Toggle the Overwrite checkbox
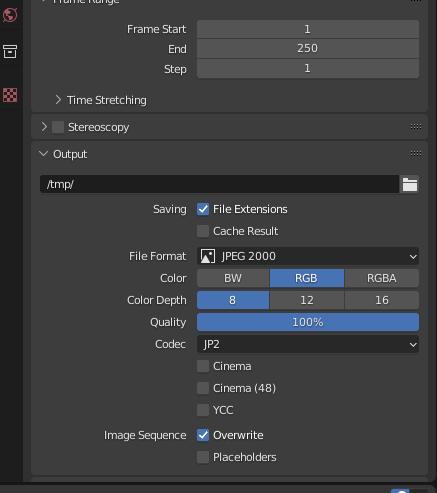 [203, 435]
